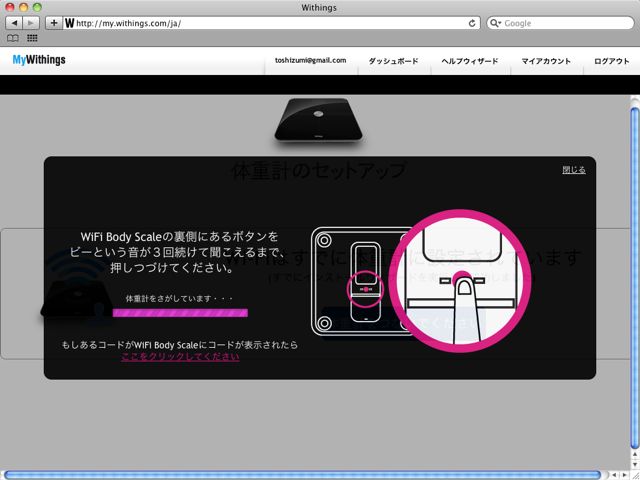Open the toshizumi@gmail.com account tab
This screenshot has height=480, width=640.
310,60
